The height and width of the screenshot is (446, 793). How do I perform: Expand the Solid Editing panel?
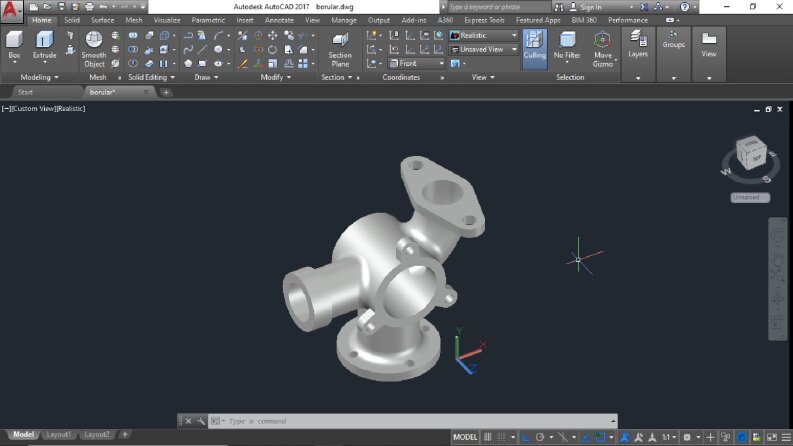coord(151,77)
